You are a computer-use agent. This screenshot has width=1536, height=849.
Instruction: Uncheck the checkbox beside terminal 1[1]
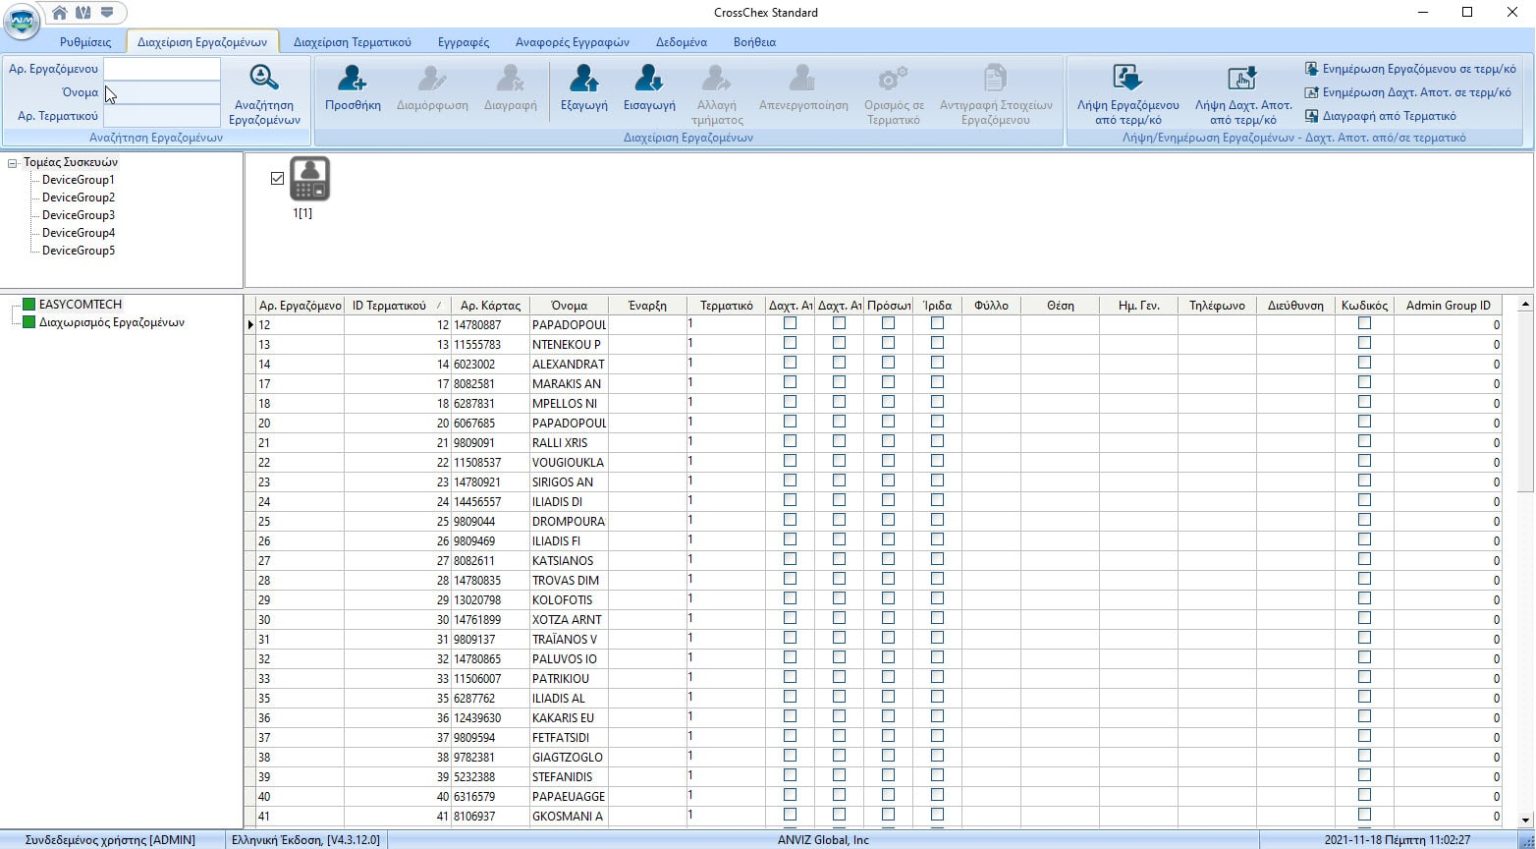point(277,179)
